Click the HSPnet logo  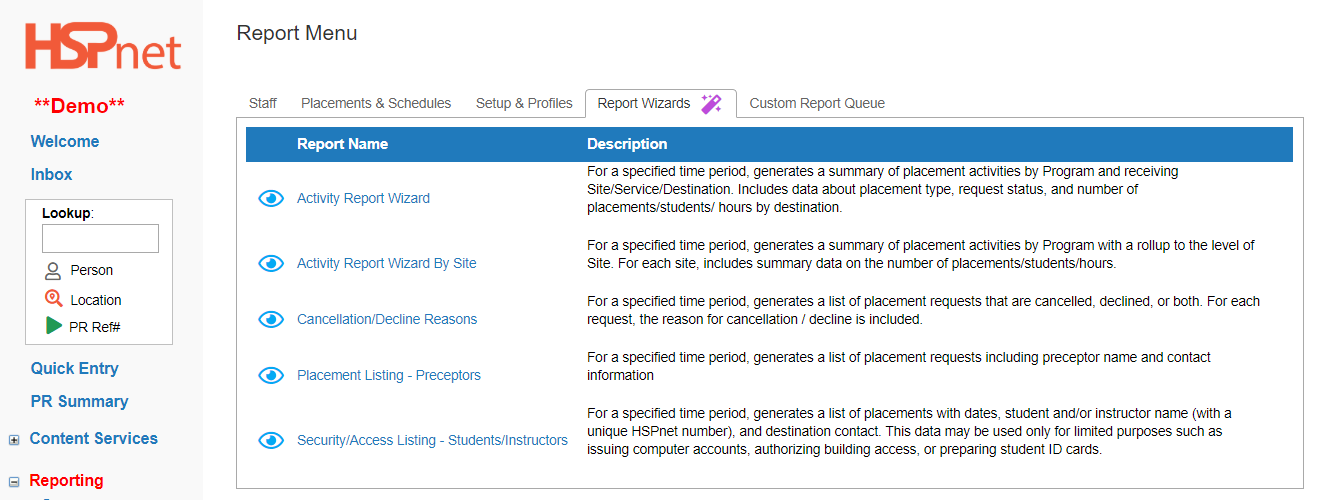[x=103, y=47]
